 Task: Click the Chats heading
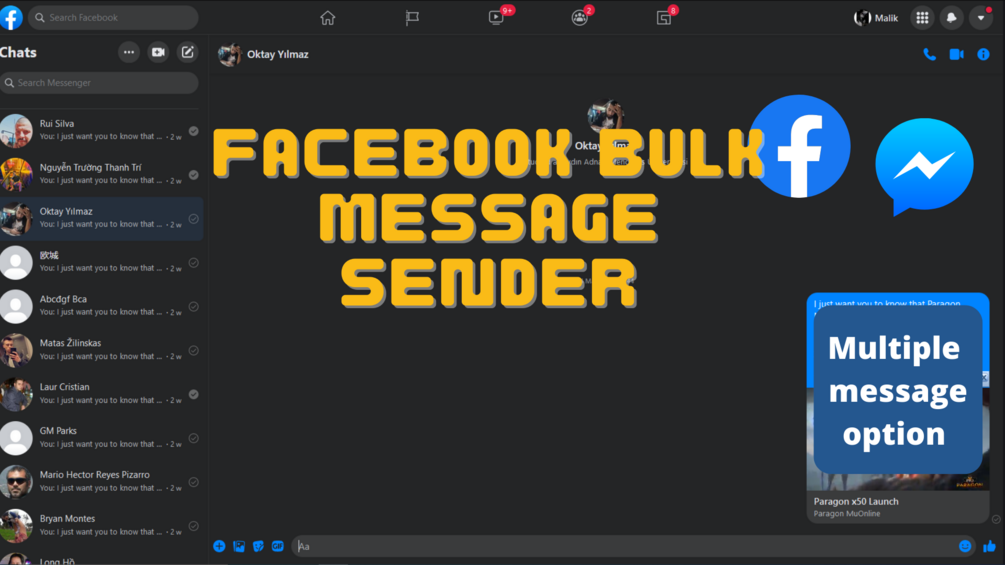click(18, 53)
